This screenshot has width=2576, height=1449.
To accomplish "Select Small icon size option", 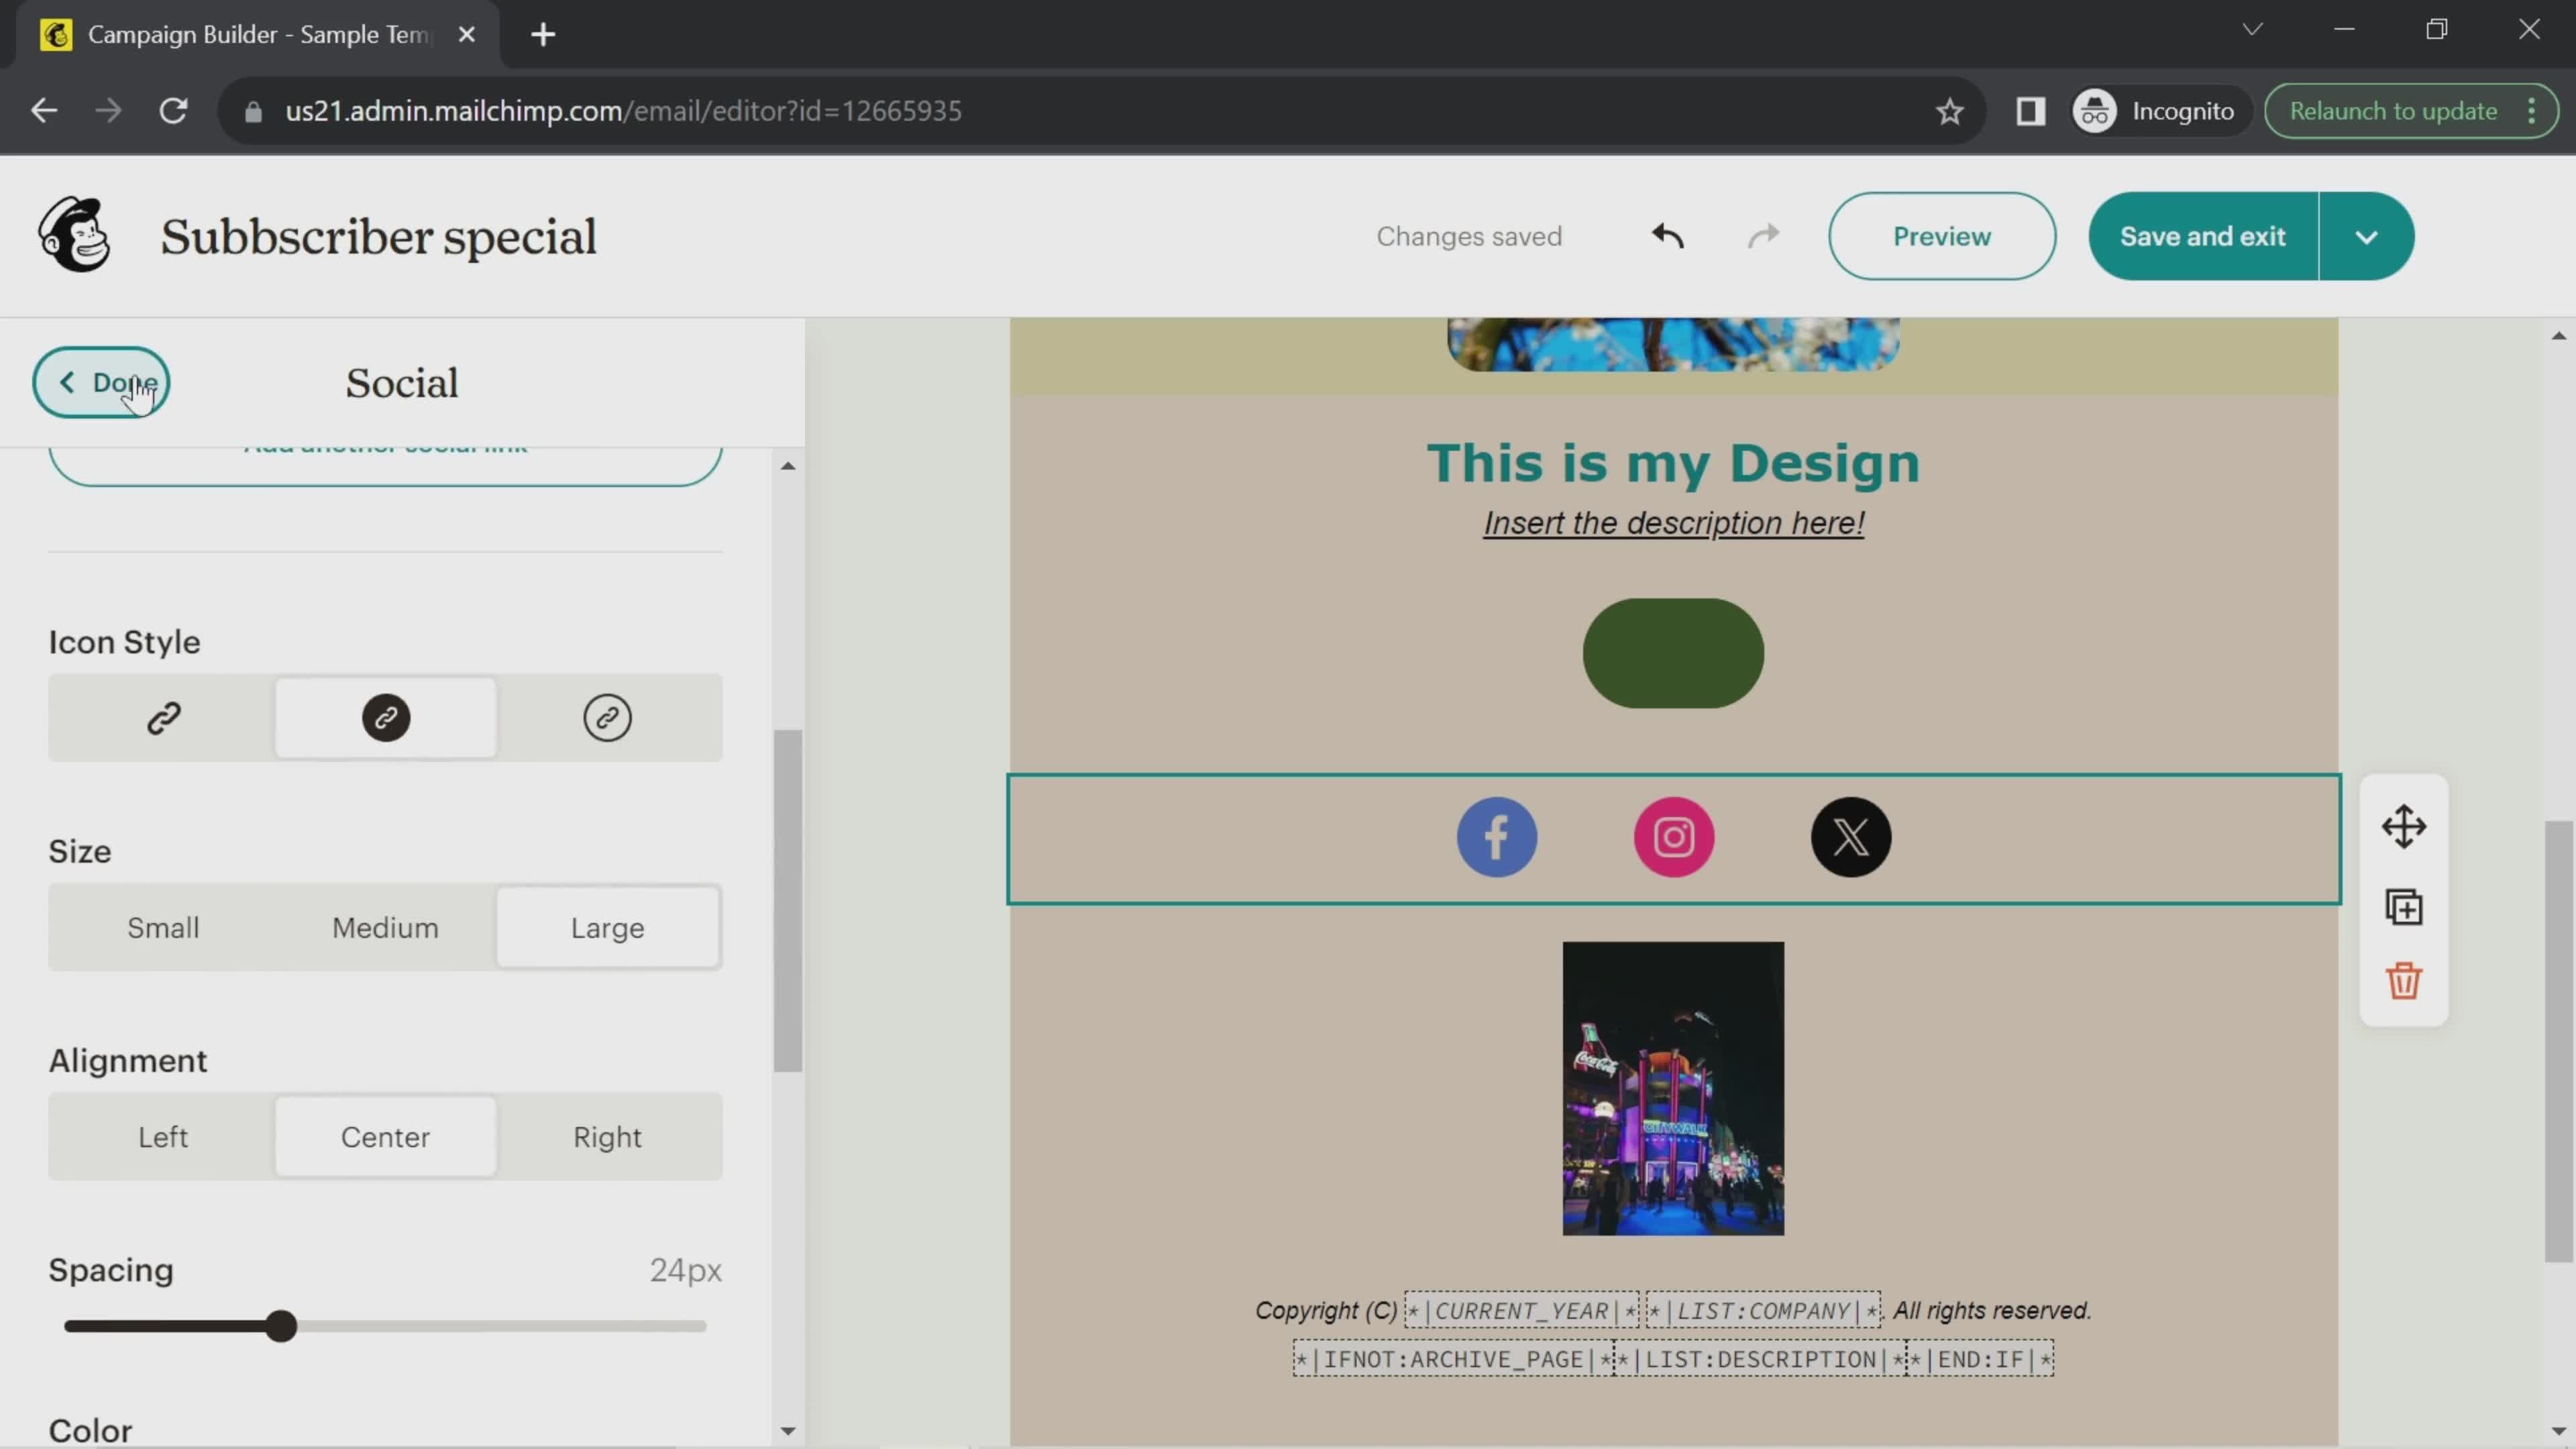I will pyautogui.click(x=163, y=927).
